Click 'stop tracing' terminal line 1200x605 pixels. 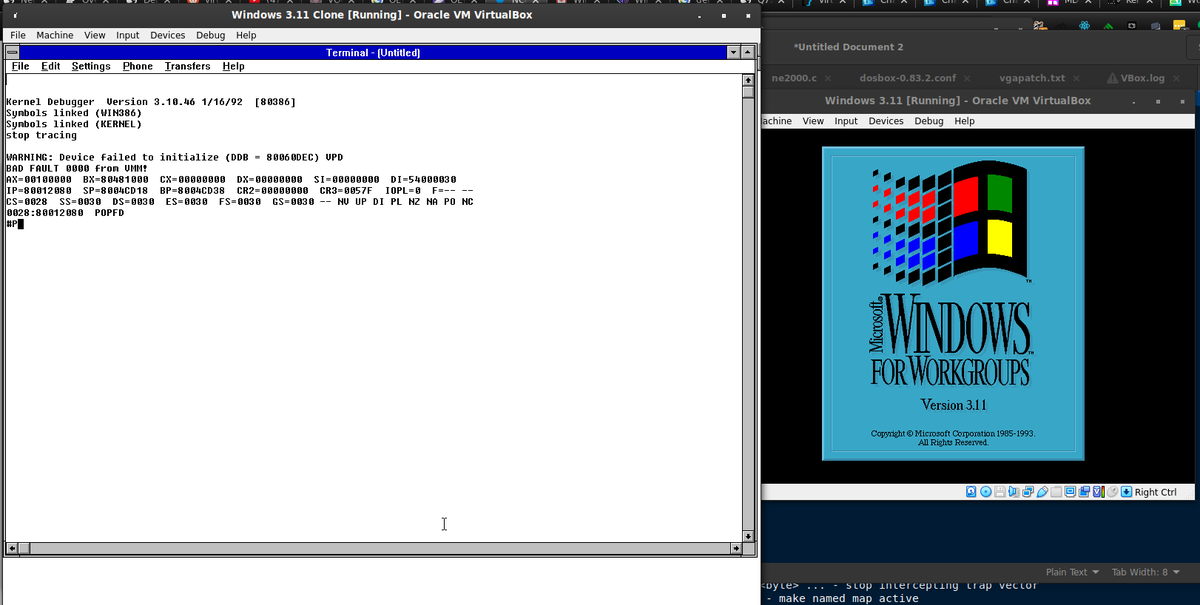41,135
